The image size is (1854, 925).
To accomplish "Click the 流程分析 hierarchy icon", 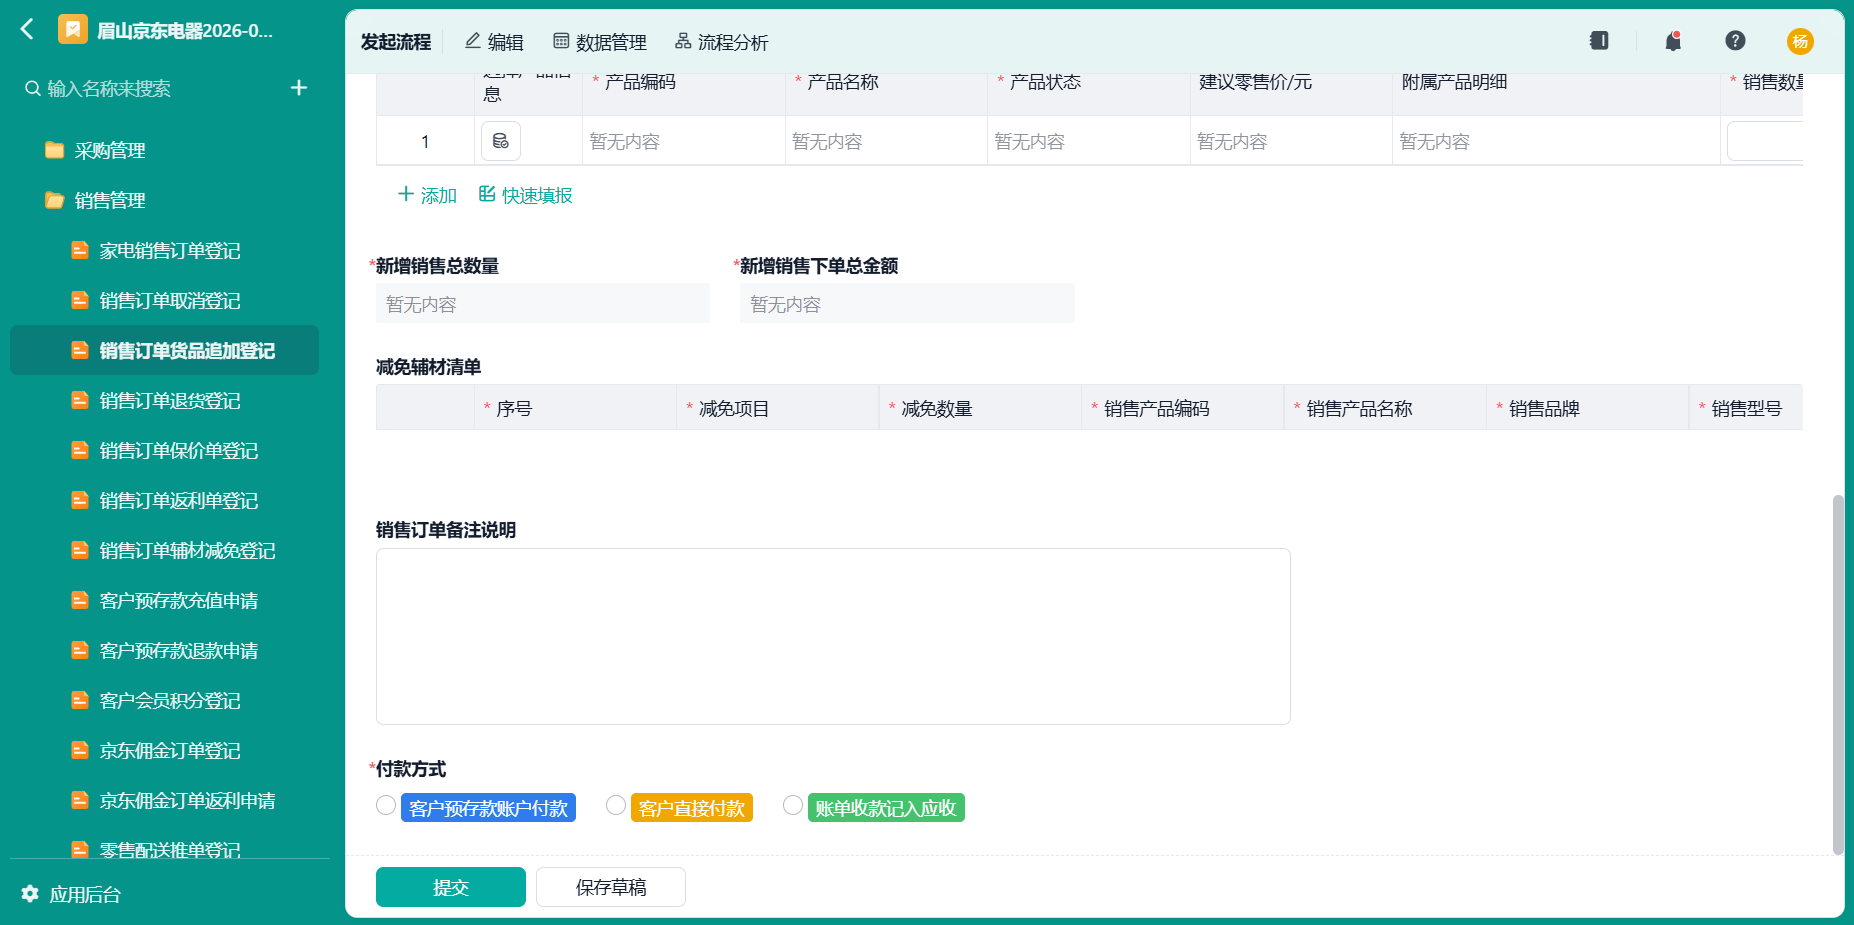I will pos(683,41).
